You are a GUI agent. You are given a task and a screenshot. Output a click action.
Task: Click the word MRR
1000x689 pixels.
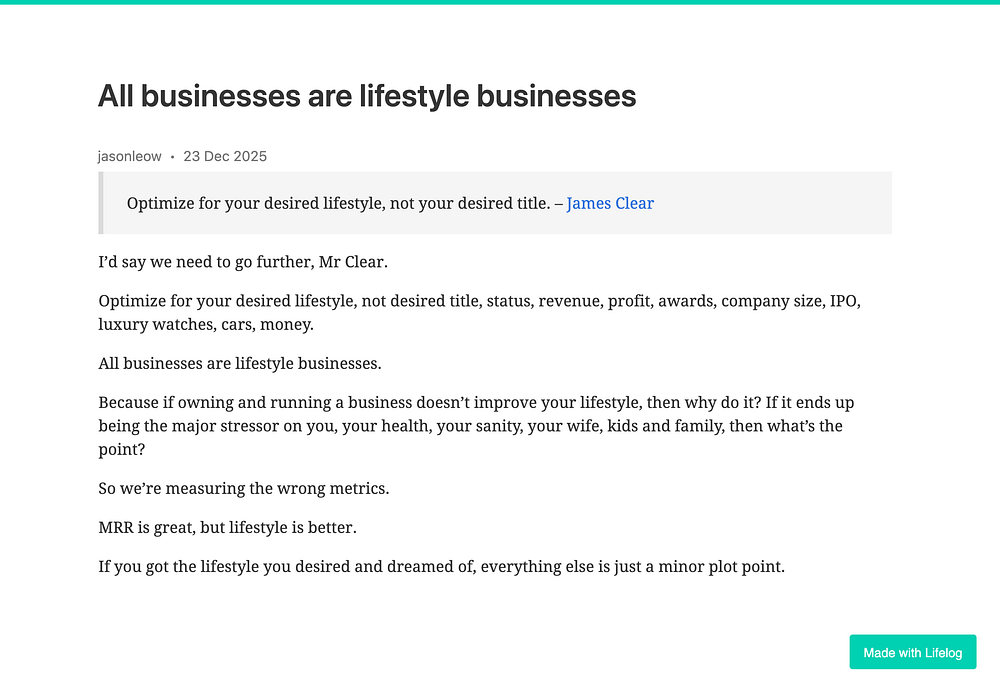click(116, 527)
